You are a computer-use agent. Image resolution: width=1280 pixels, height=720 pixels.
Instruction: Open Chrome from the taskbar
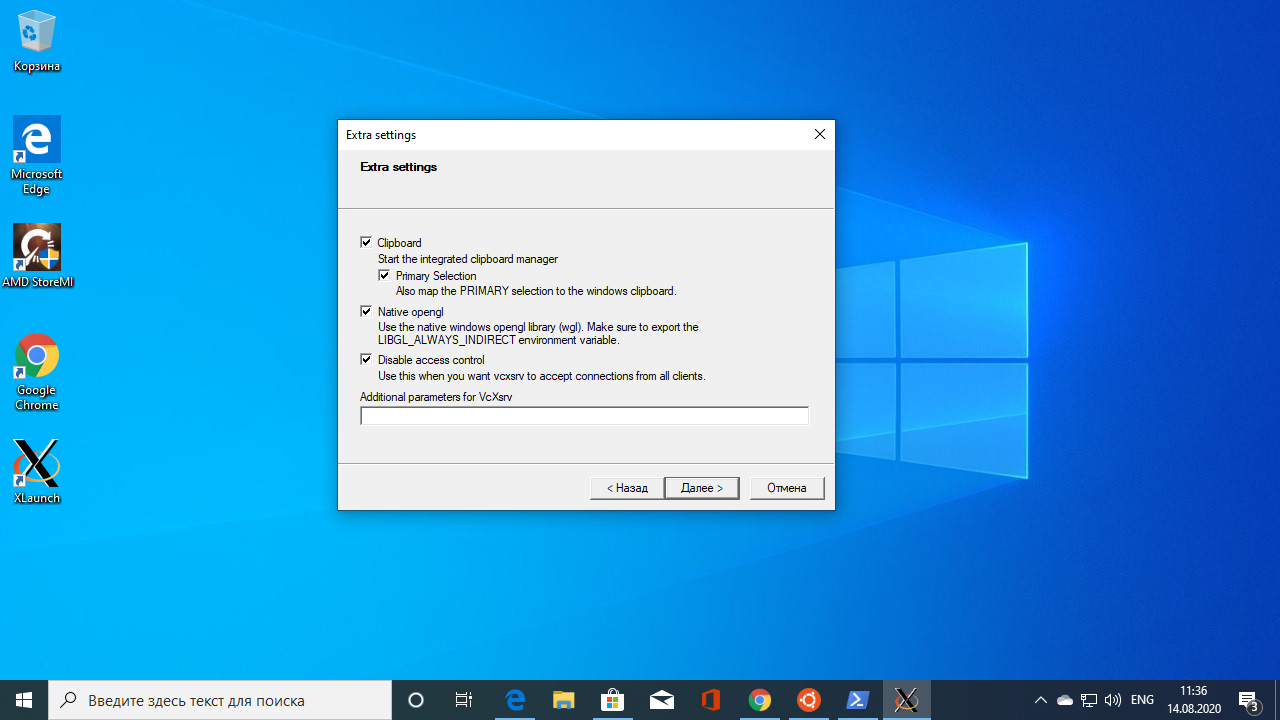click(x=760, y=700)
